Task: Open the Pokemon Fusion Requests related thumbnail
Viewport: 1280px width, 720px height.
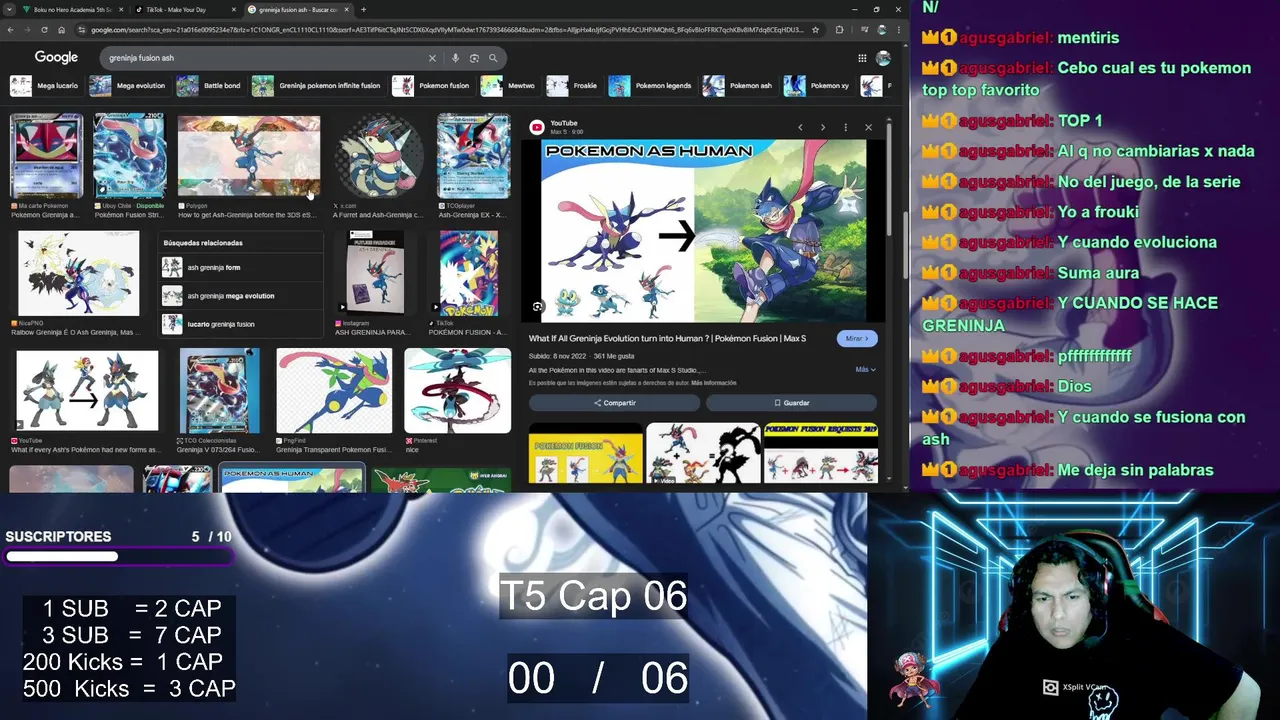Action: [821, 453]
